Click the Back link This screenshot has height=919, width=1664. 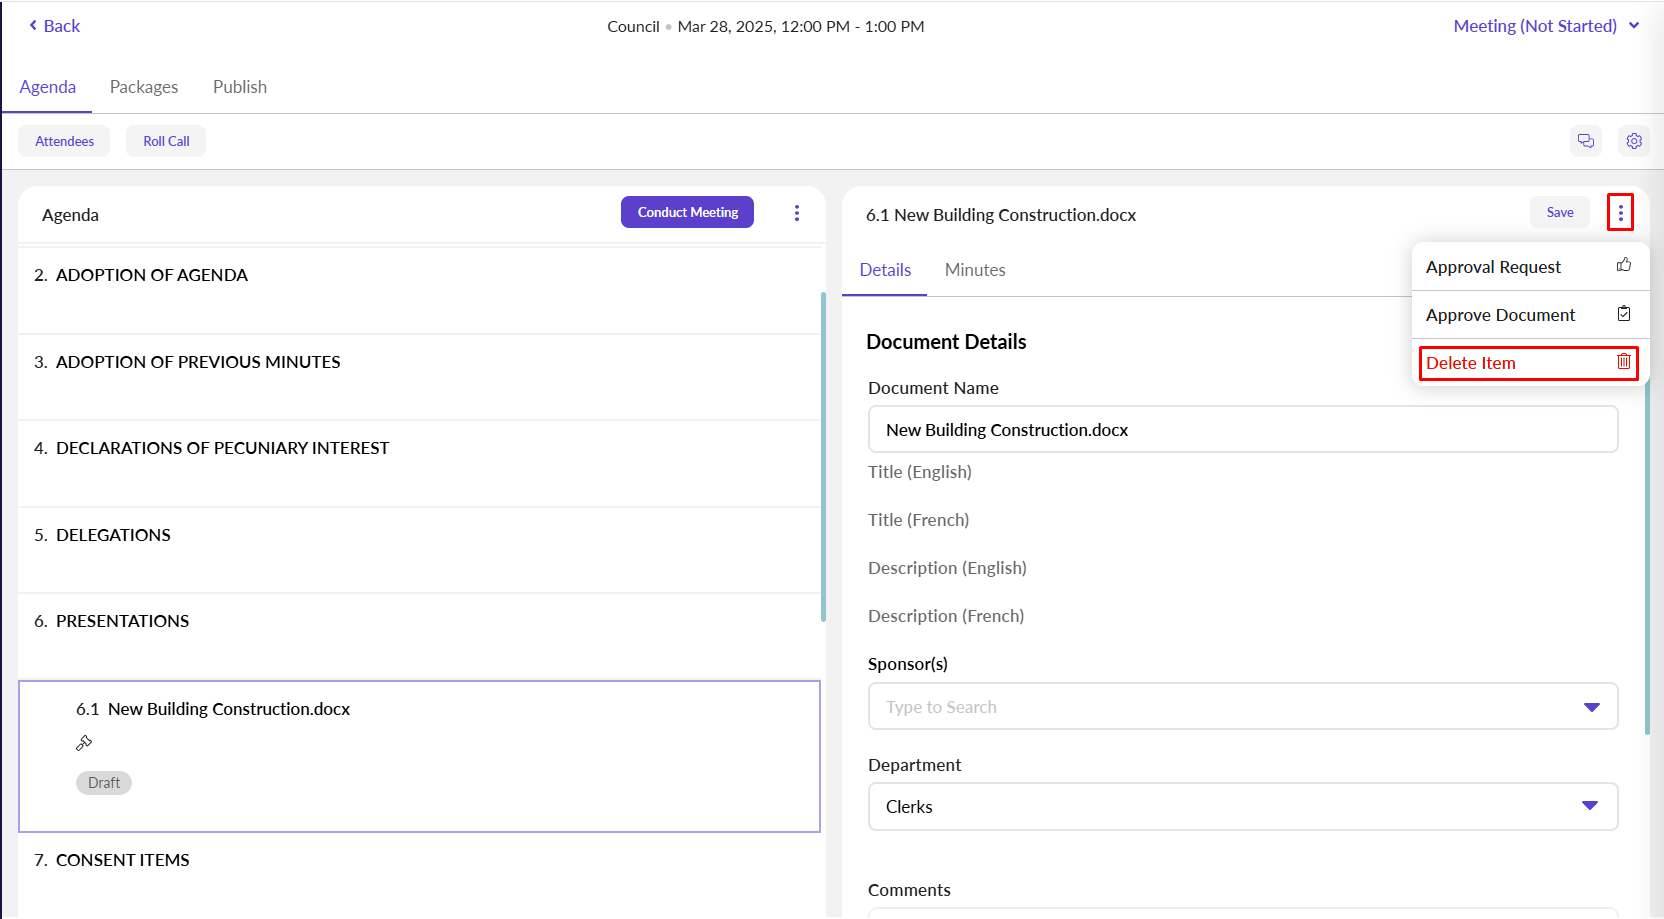point(55,26)
